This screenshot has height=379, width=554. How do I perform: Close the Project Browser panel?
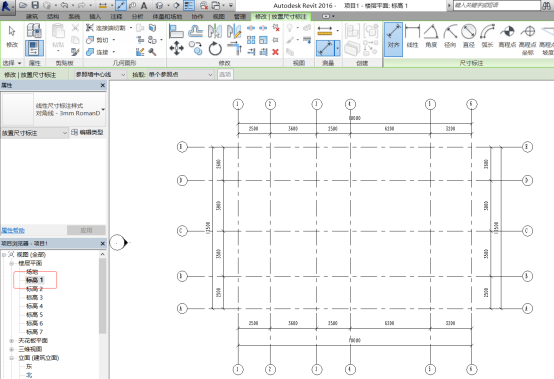point(102,243)
